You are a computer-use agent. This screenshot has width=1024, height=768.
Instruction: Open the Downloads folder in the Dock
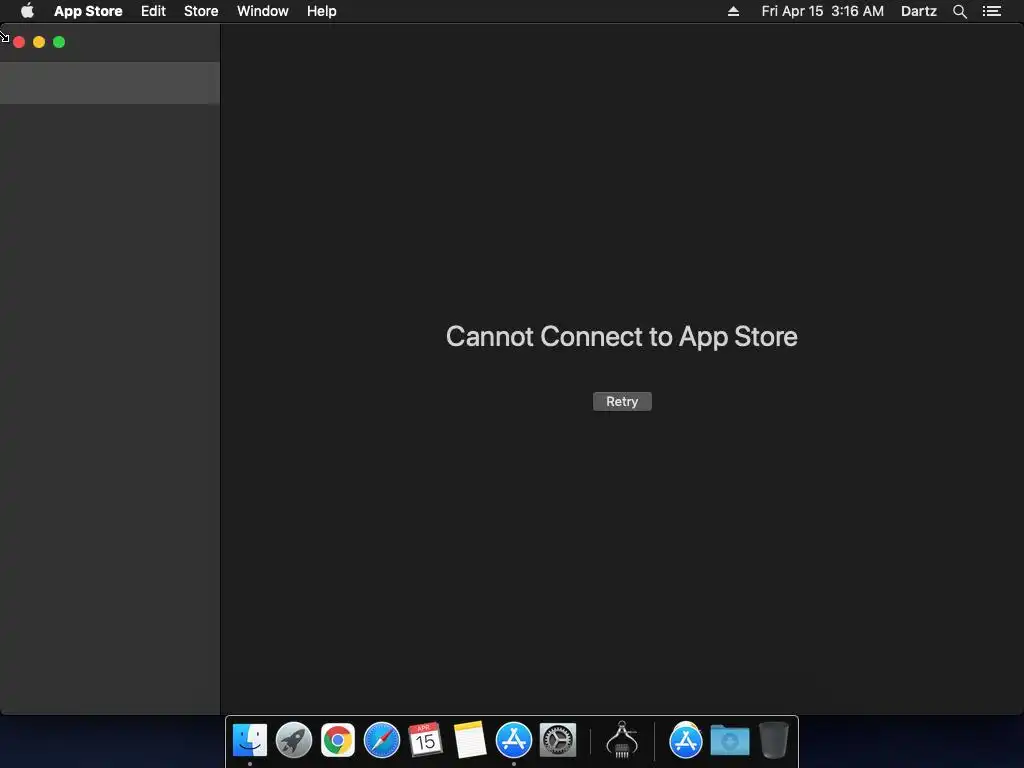pyautogui.click(x=730, y=740)
